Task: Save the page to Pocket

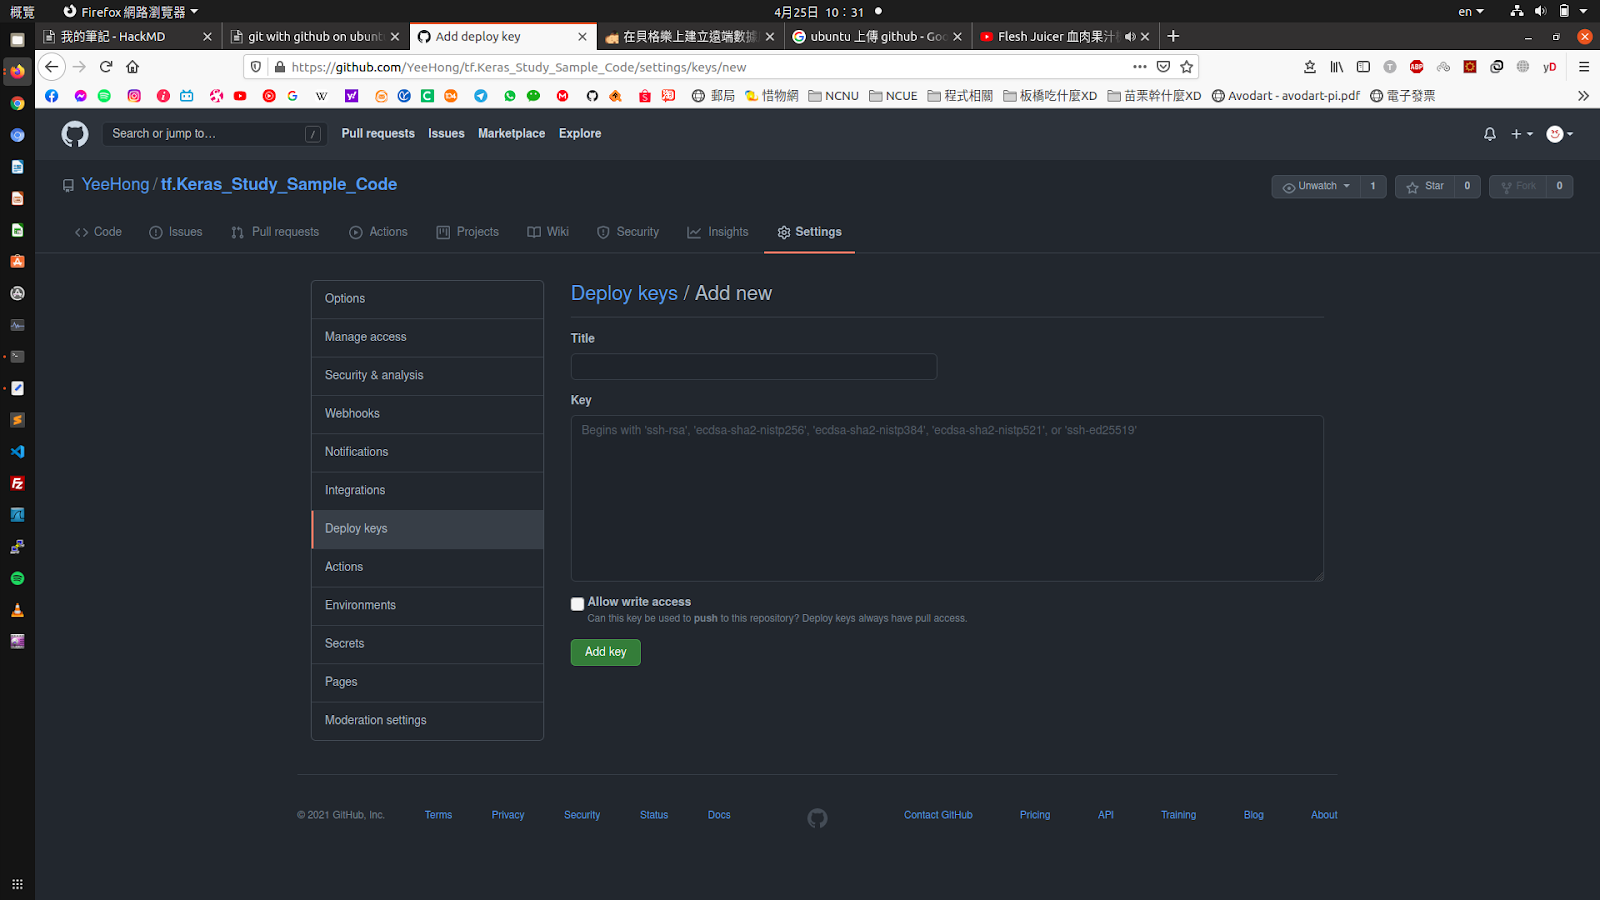Action: pyautogui.click(x=1163, y=67)
